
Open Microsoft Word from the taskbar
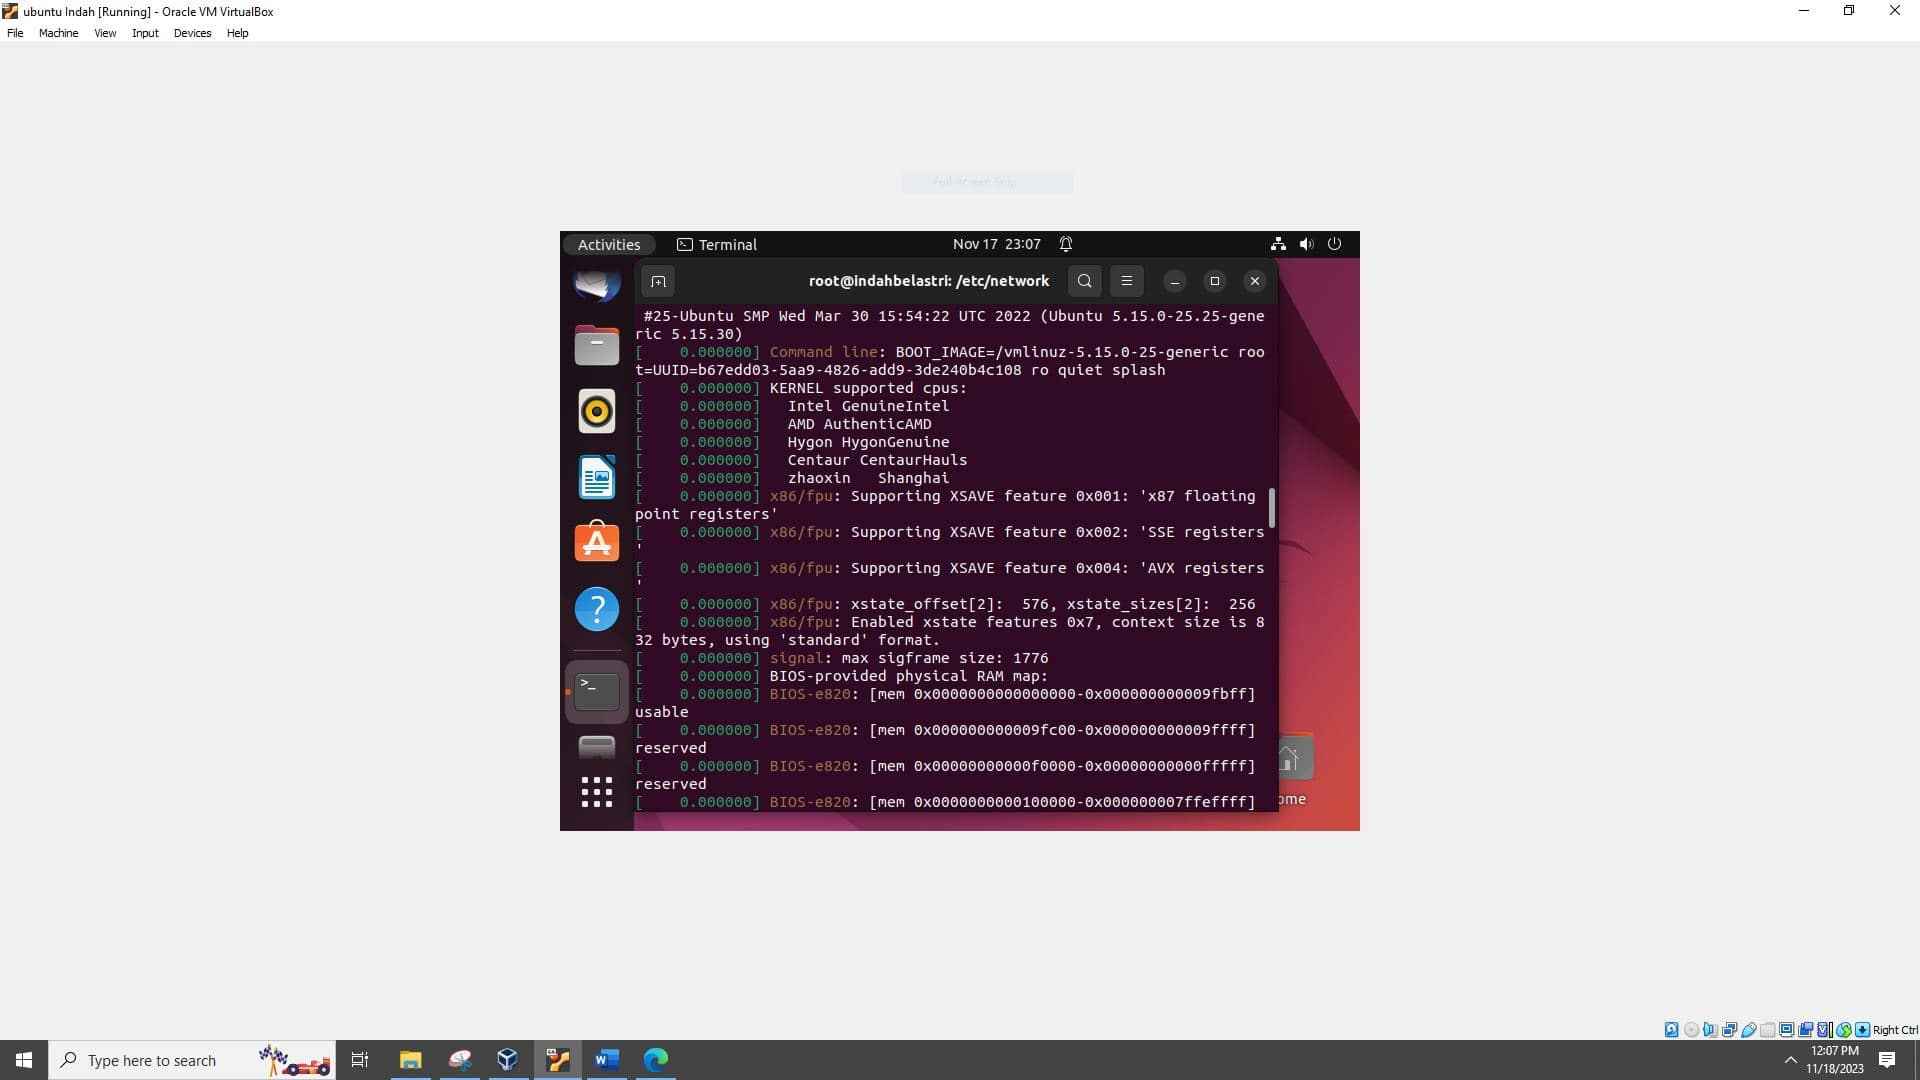[606, 1060]
